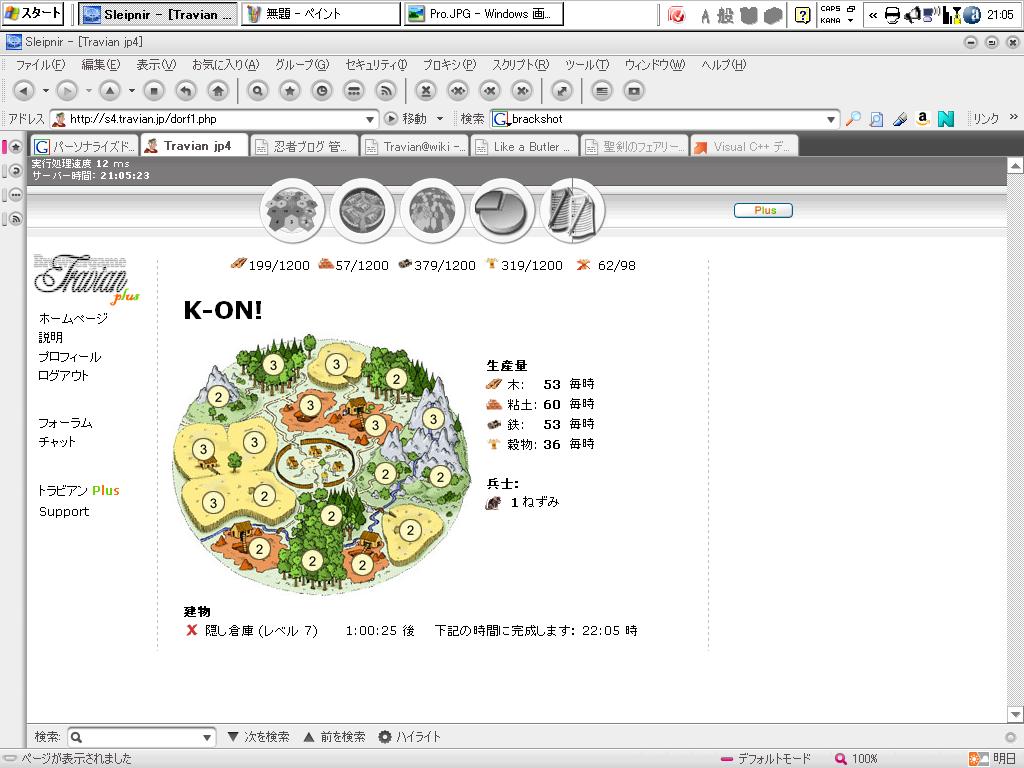Open the Search magnifier toolbar icon
Screen dimensions: 1024x768
pos(257,91)
